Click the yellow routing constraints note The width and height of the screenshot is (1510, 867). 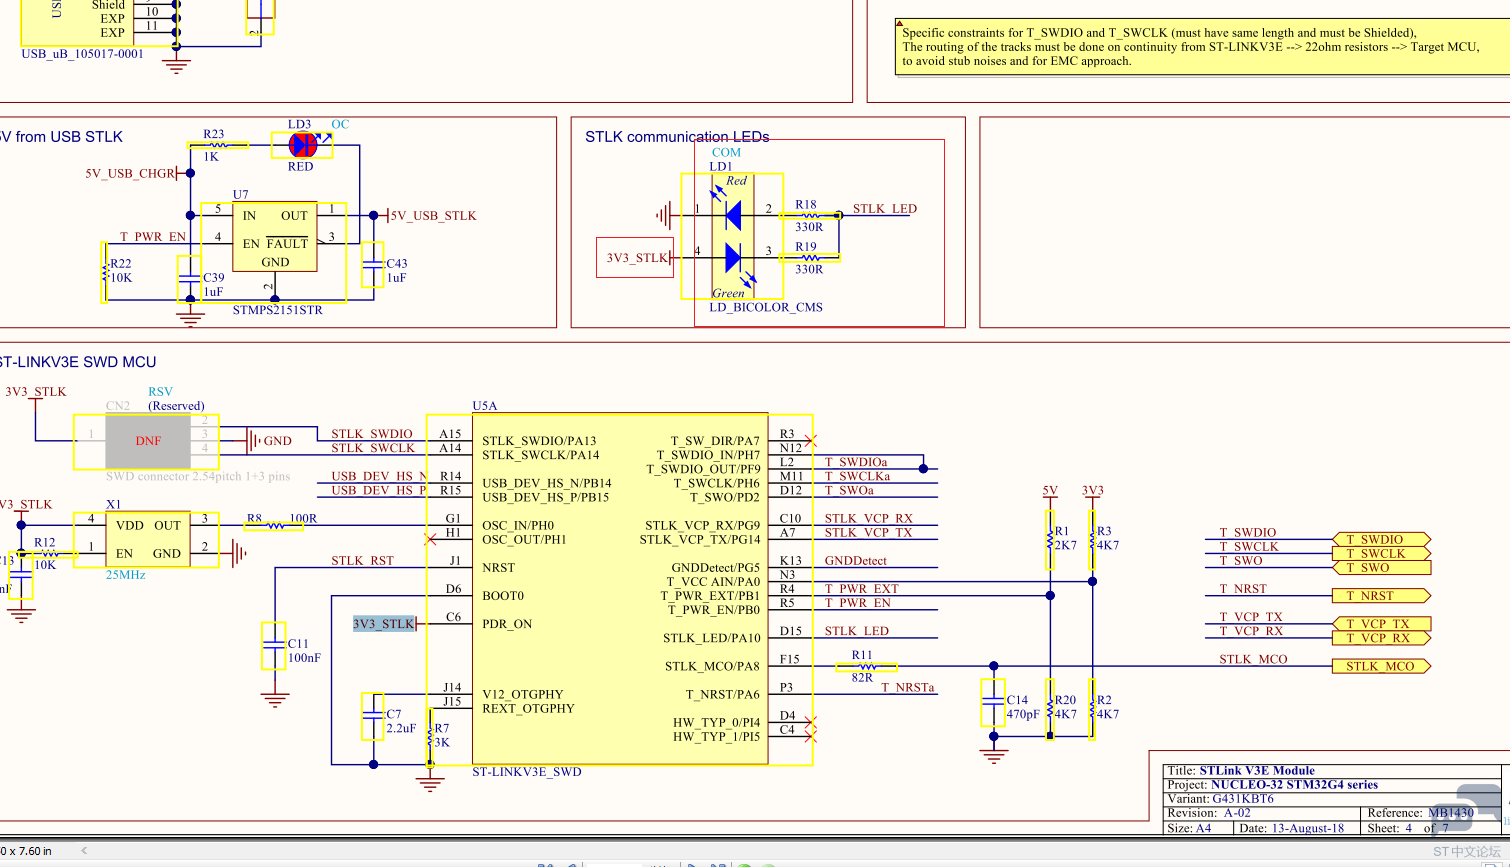1201,47
